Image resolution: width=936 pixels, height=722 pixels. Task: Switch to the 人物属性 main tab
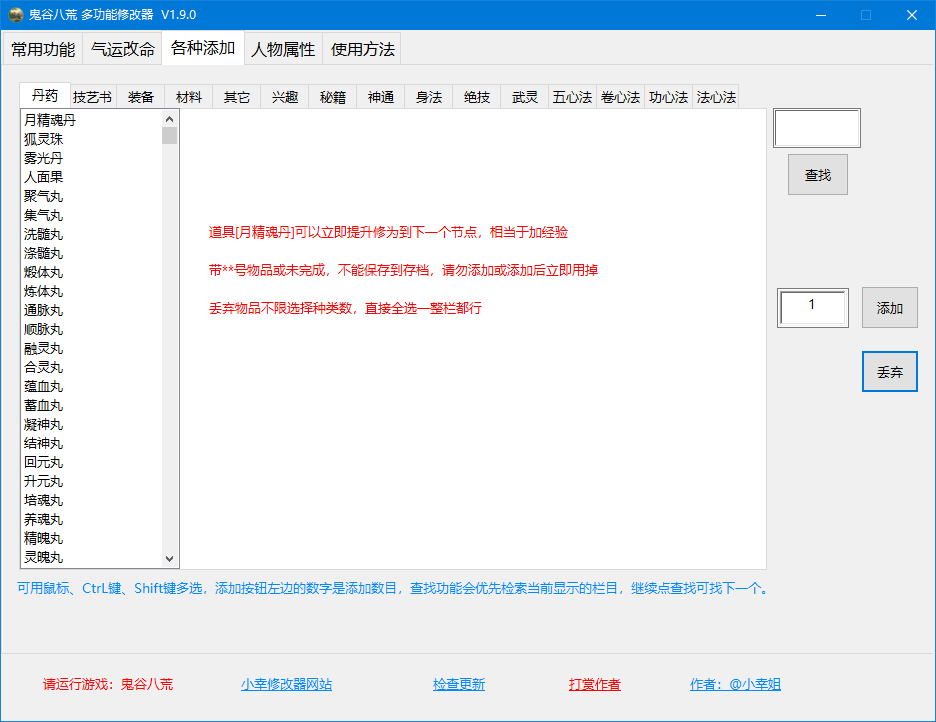click(x=283, y=49)
